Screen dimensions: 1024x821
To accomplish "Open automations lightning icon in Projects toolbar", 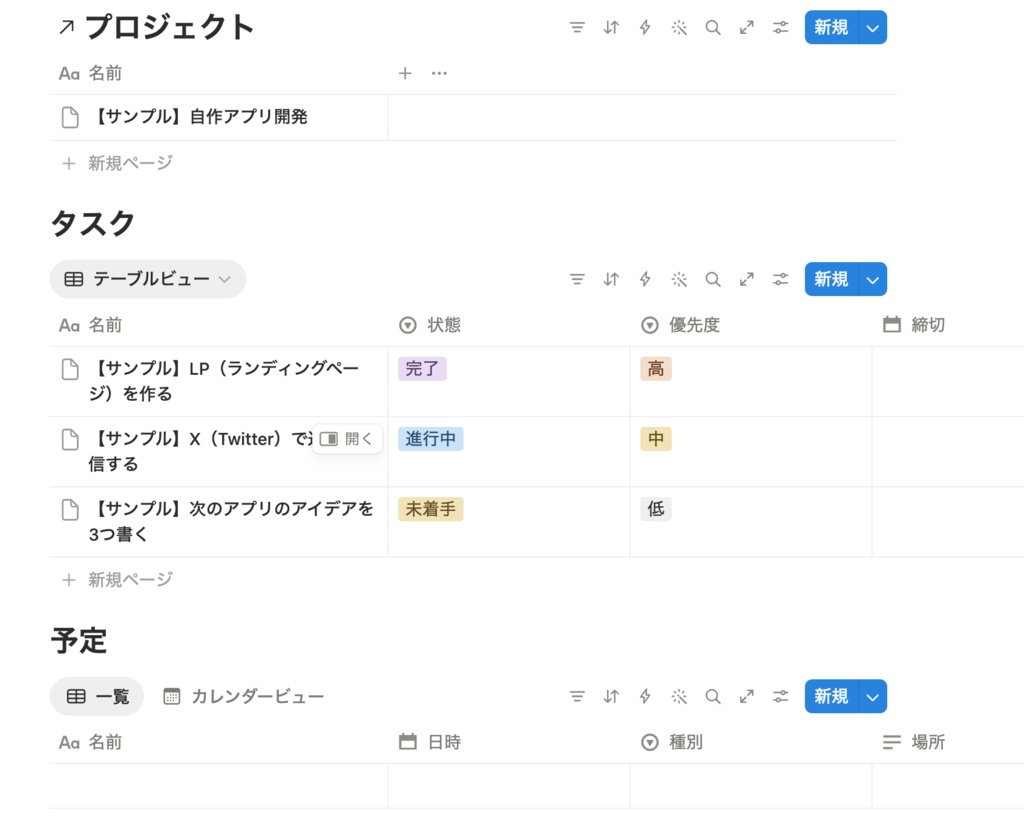I will 645,27.
